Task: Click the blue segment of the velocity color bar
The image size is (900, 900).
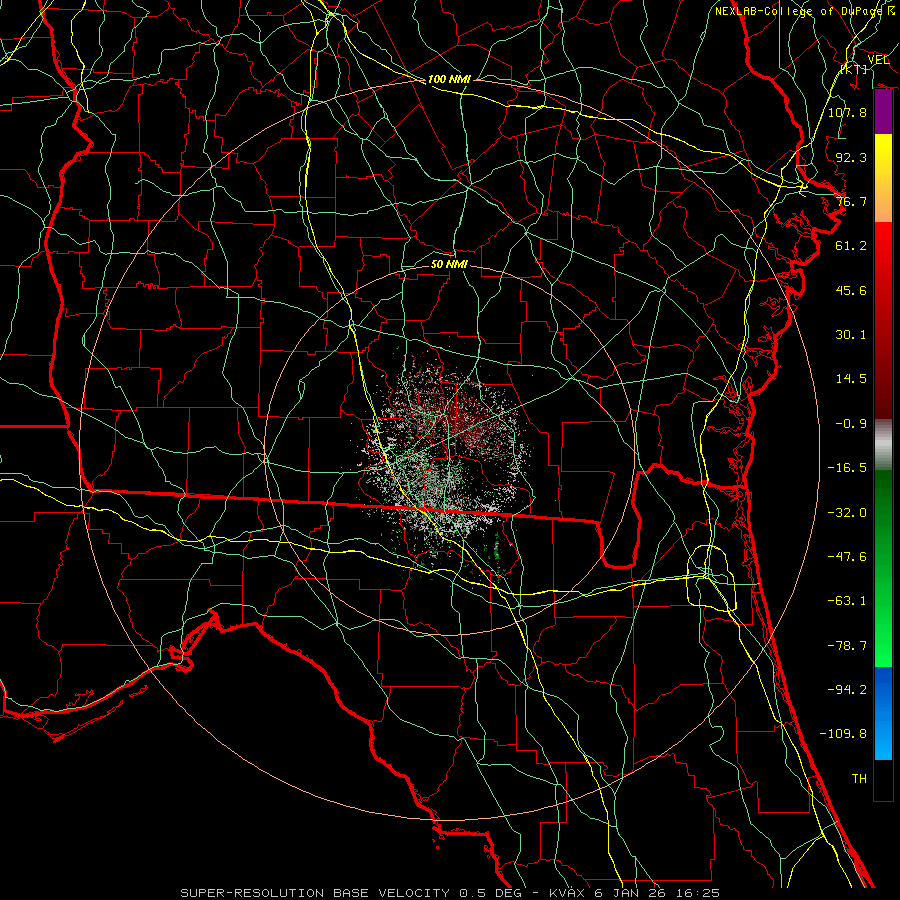Action: coord(883,713)
